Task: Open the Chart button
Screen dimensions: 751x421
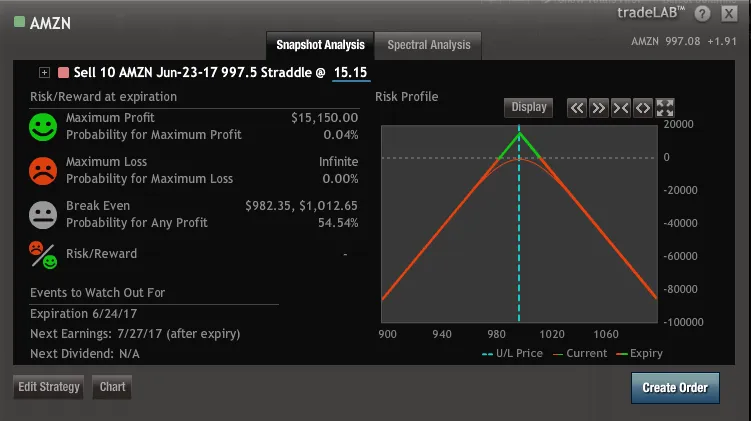Action: point(112,387)
